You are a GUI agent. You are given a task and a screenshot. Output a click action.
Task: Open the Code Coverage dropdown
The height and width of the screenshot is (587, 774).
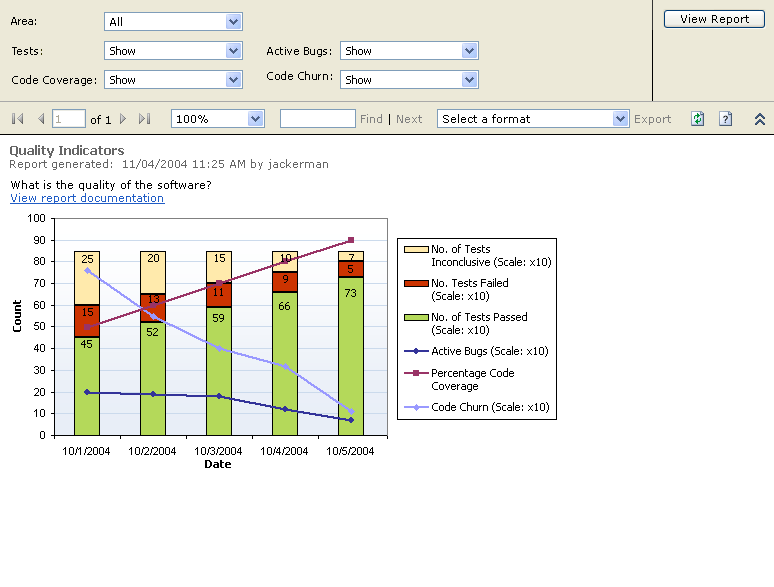[233, 80]
